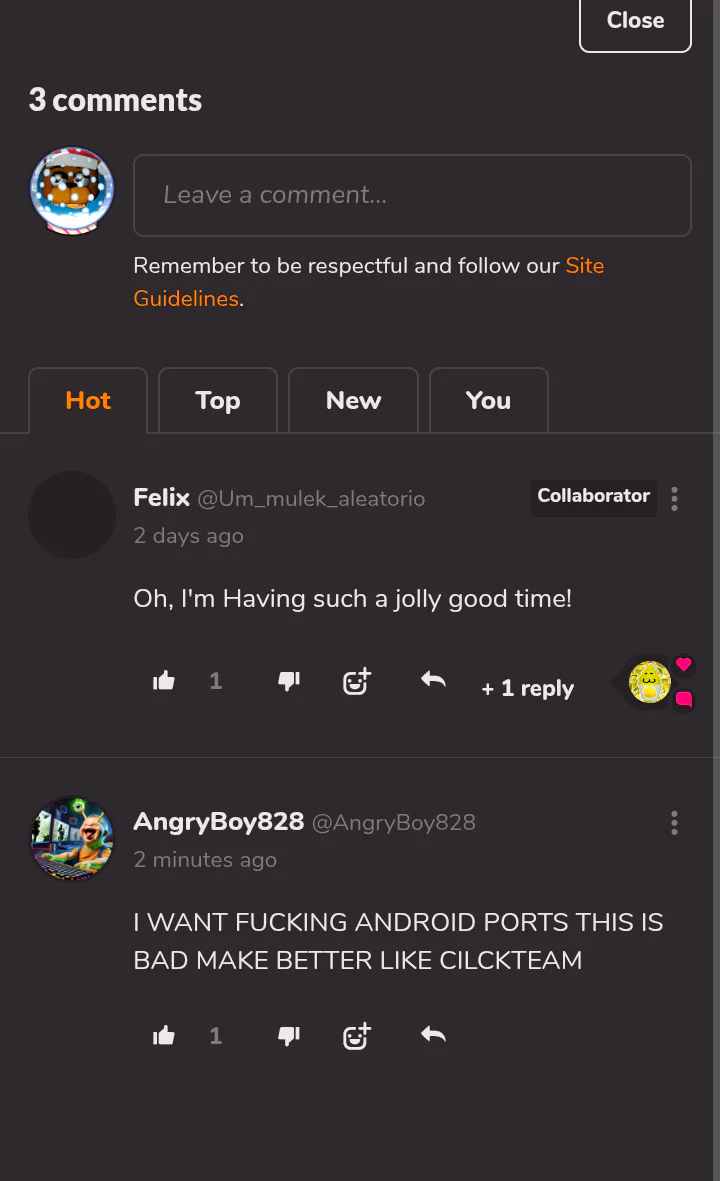Open more options for Felix's comment
This screenshot has height=1181, width=720.
[x=675, y=499]
